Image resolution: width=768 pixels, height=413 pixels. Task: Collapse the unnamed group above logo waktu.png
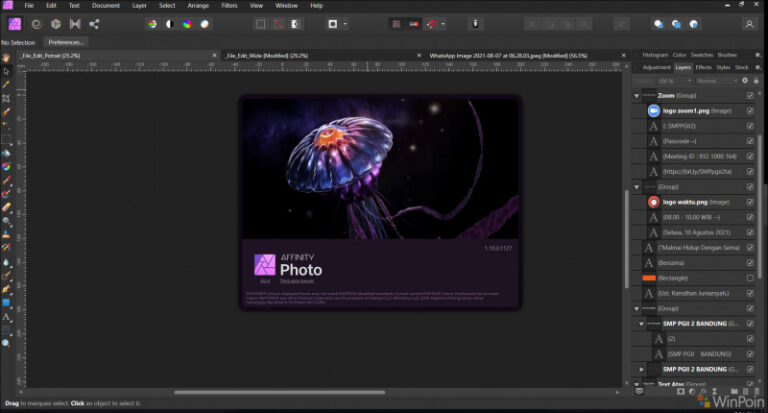(x=637, y=187)
